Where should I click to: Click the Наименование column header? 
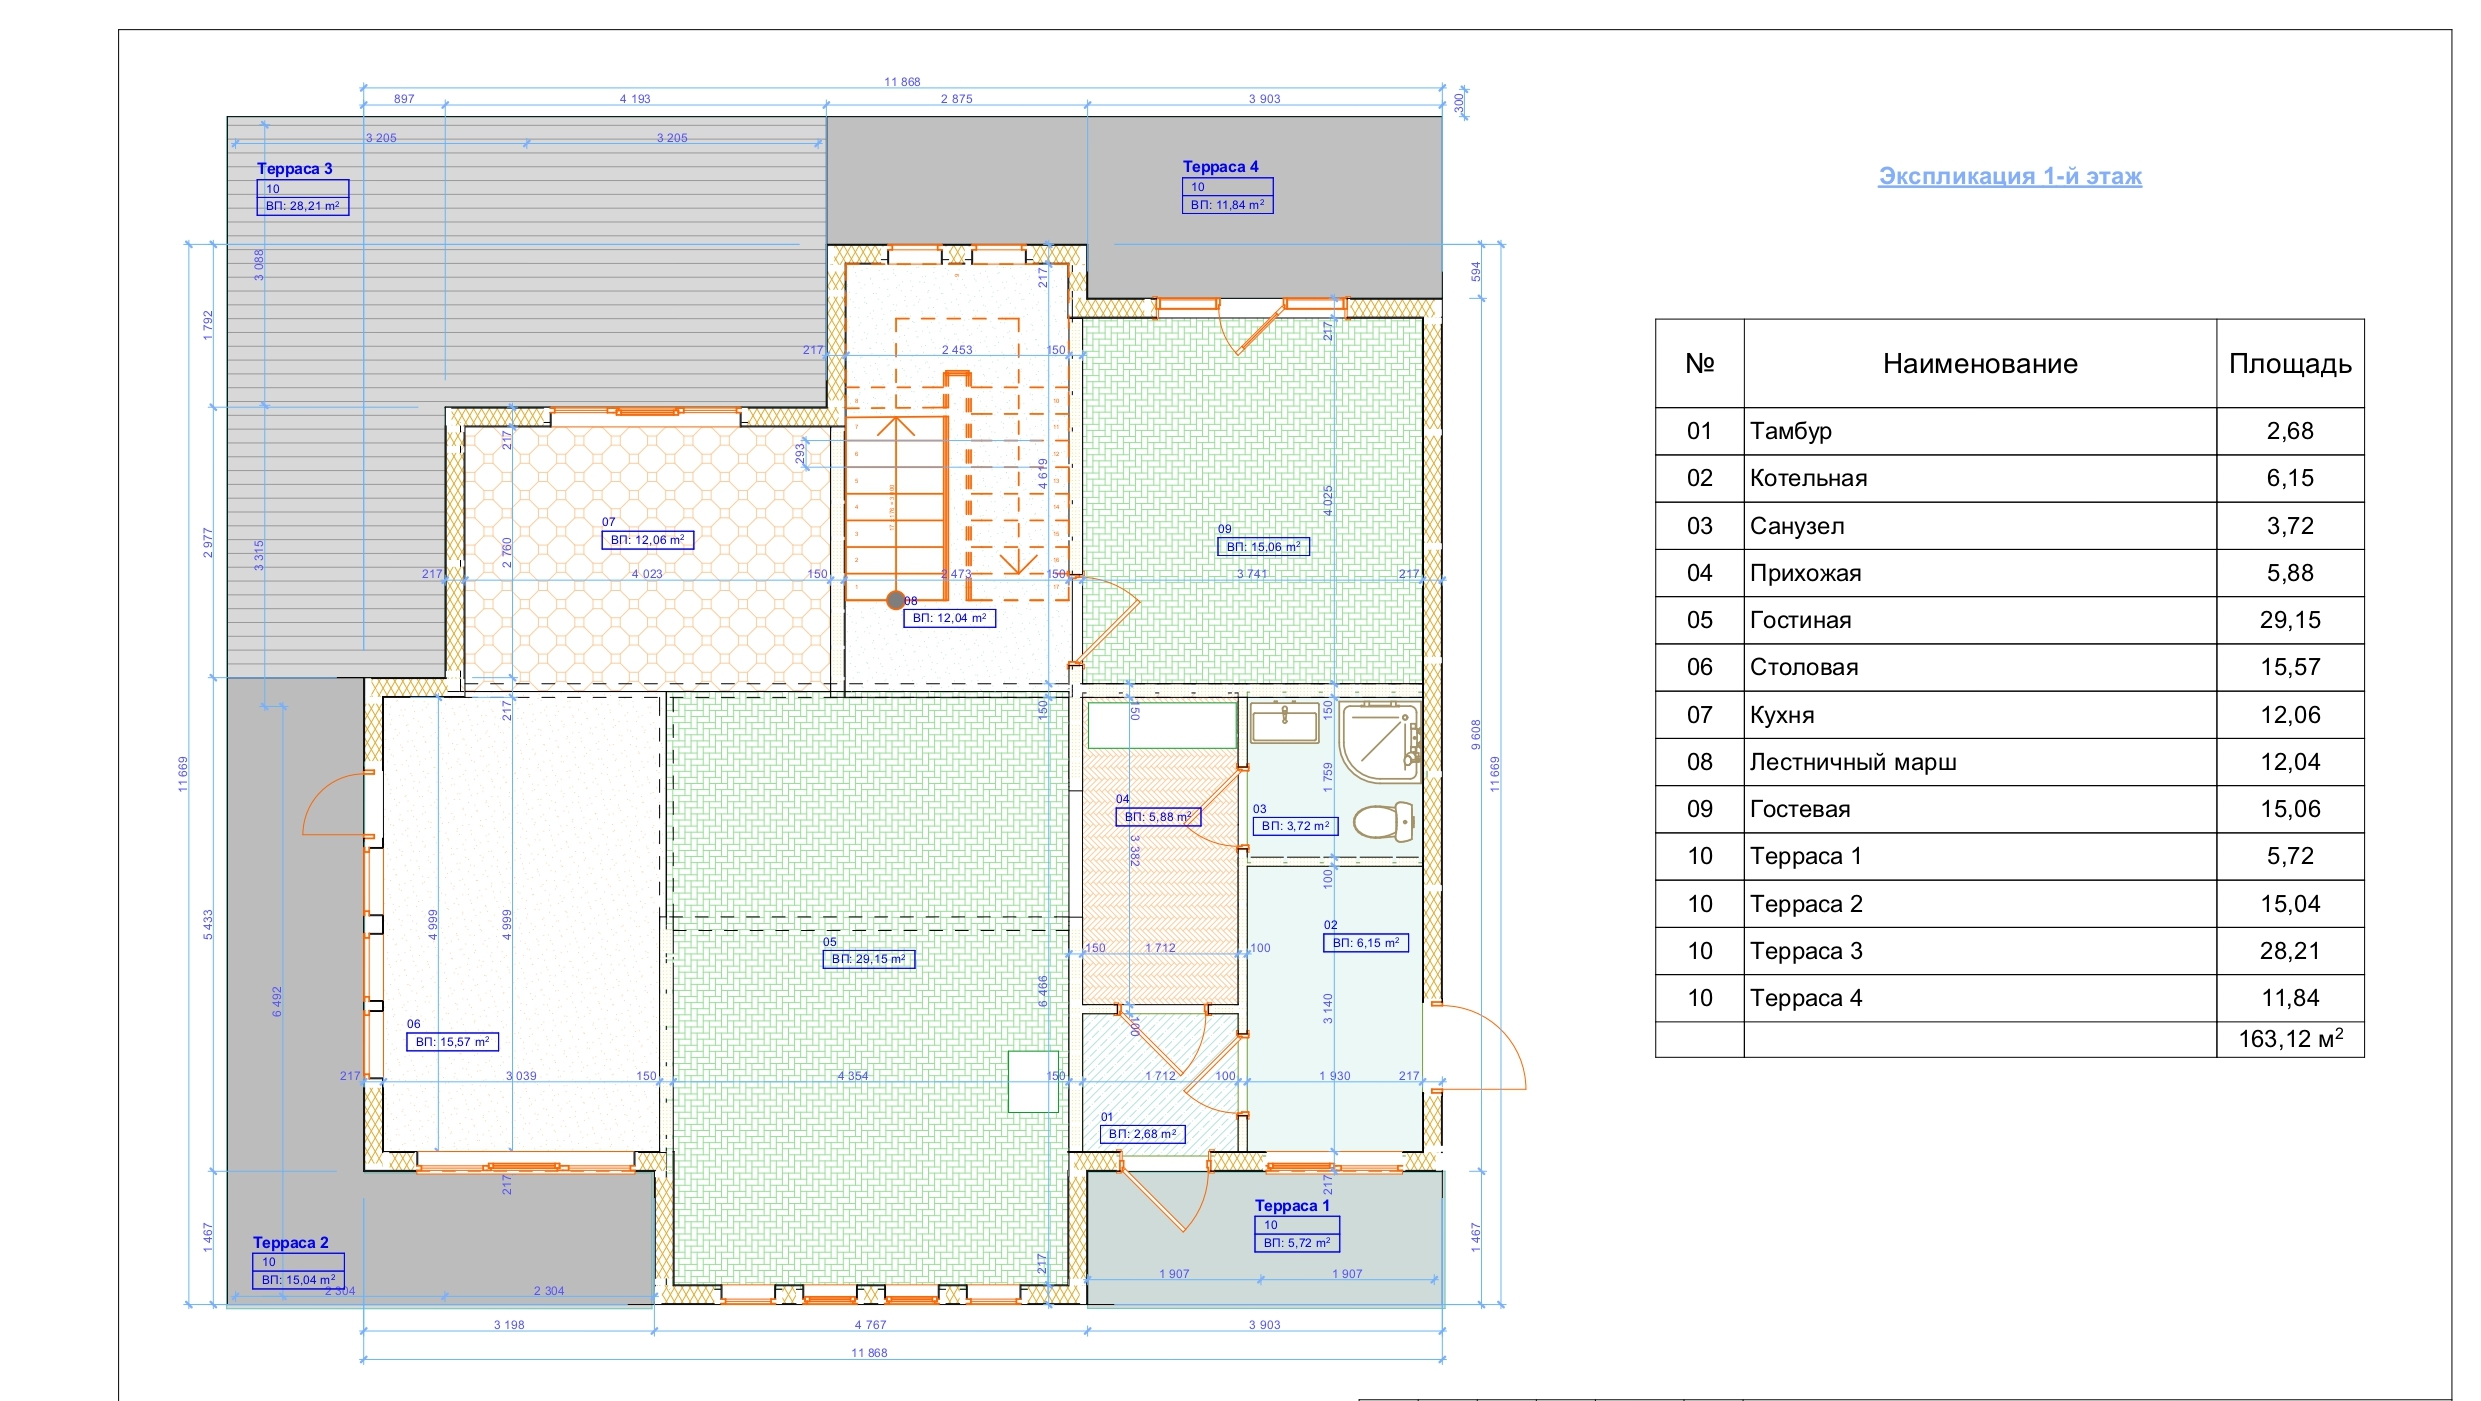pyautogui.click(x=1979, y=364)
